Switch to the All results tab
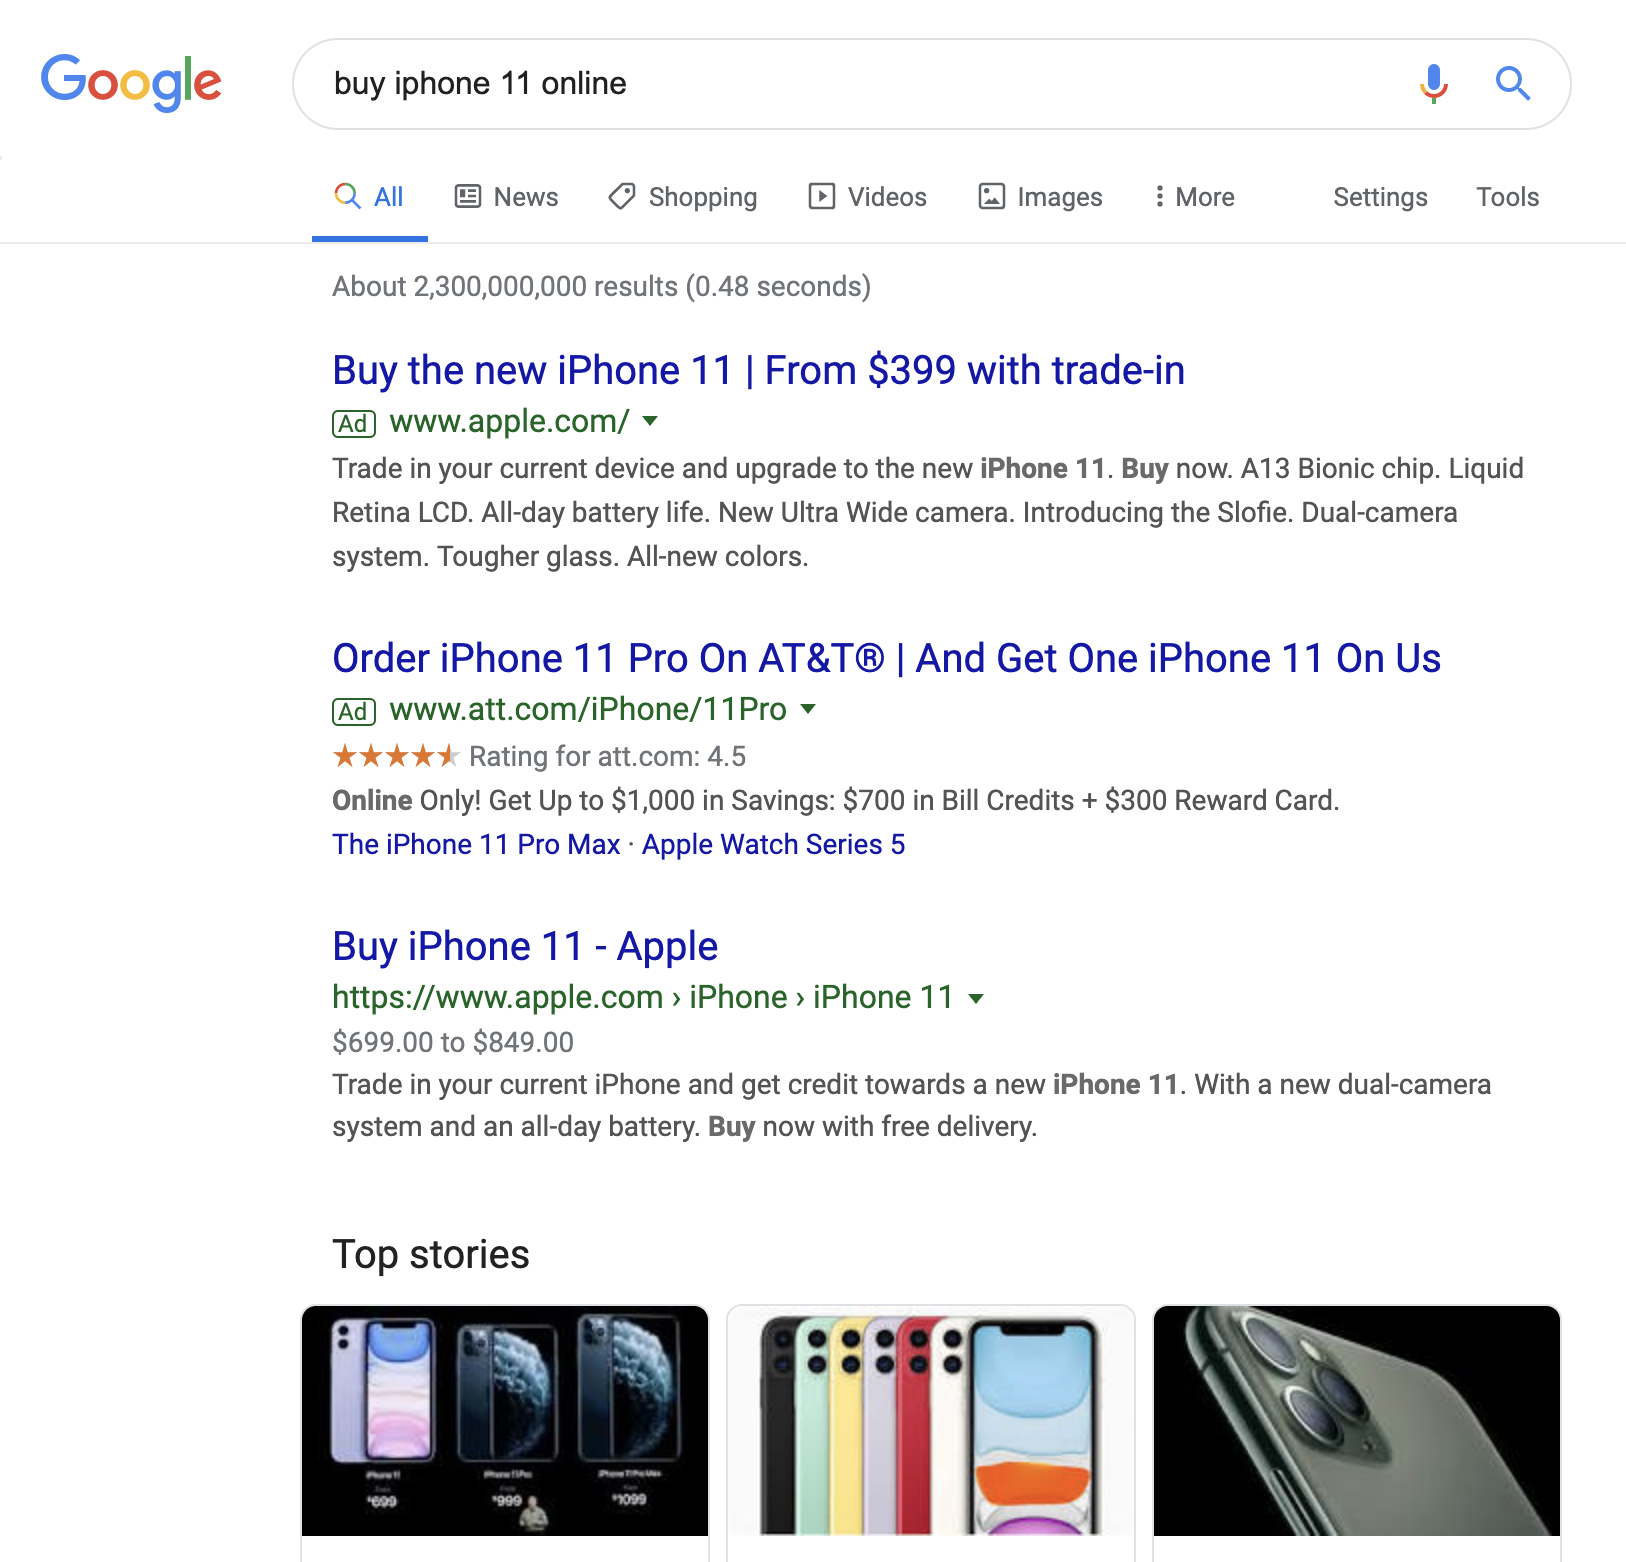 369,196
